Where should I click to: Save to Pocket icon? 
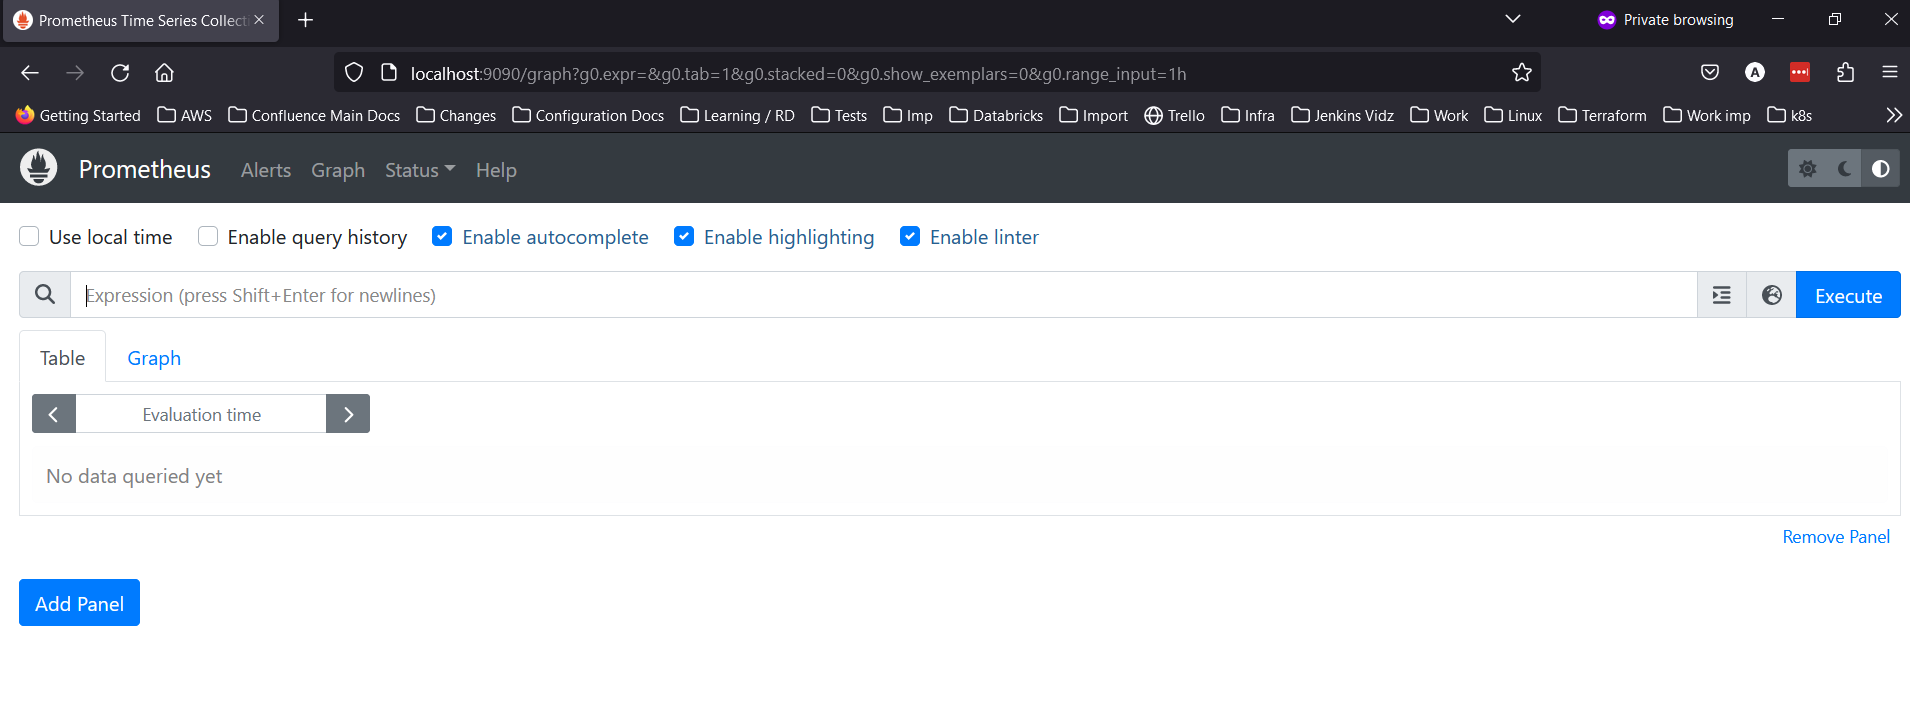[x=1710, y=72]
